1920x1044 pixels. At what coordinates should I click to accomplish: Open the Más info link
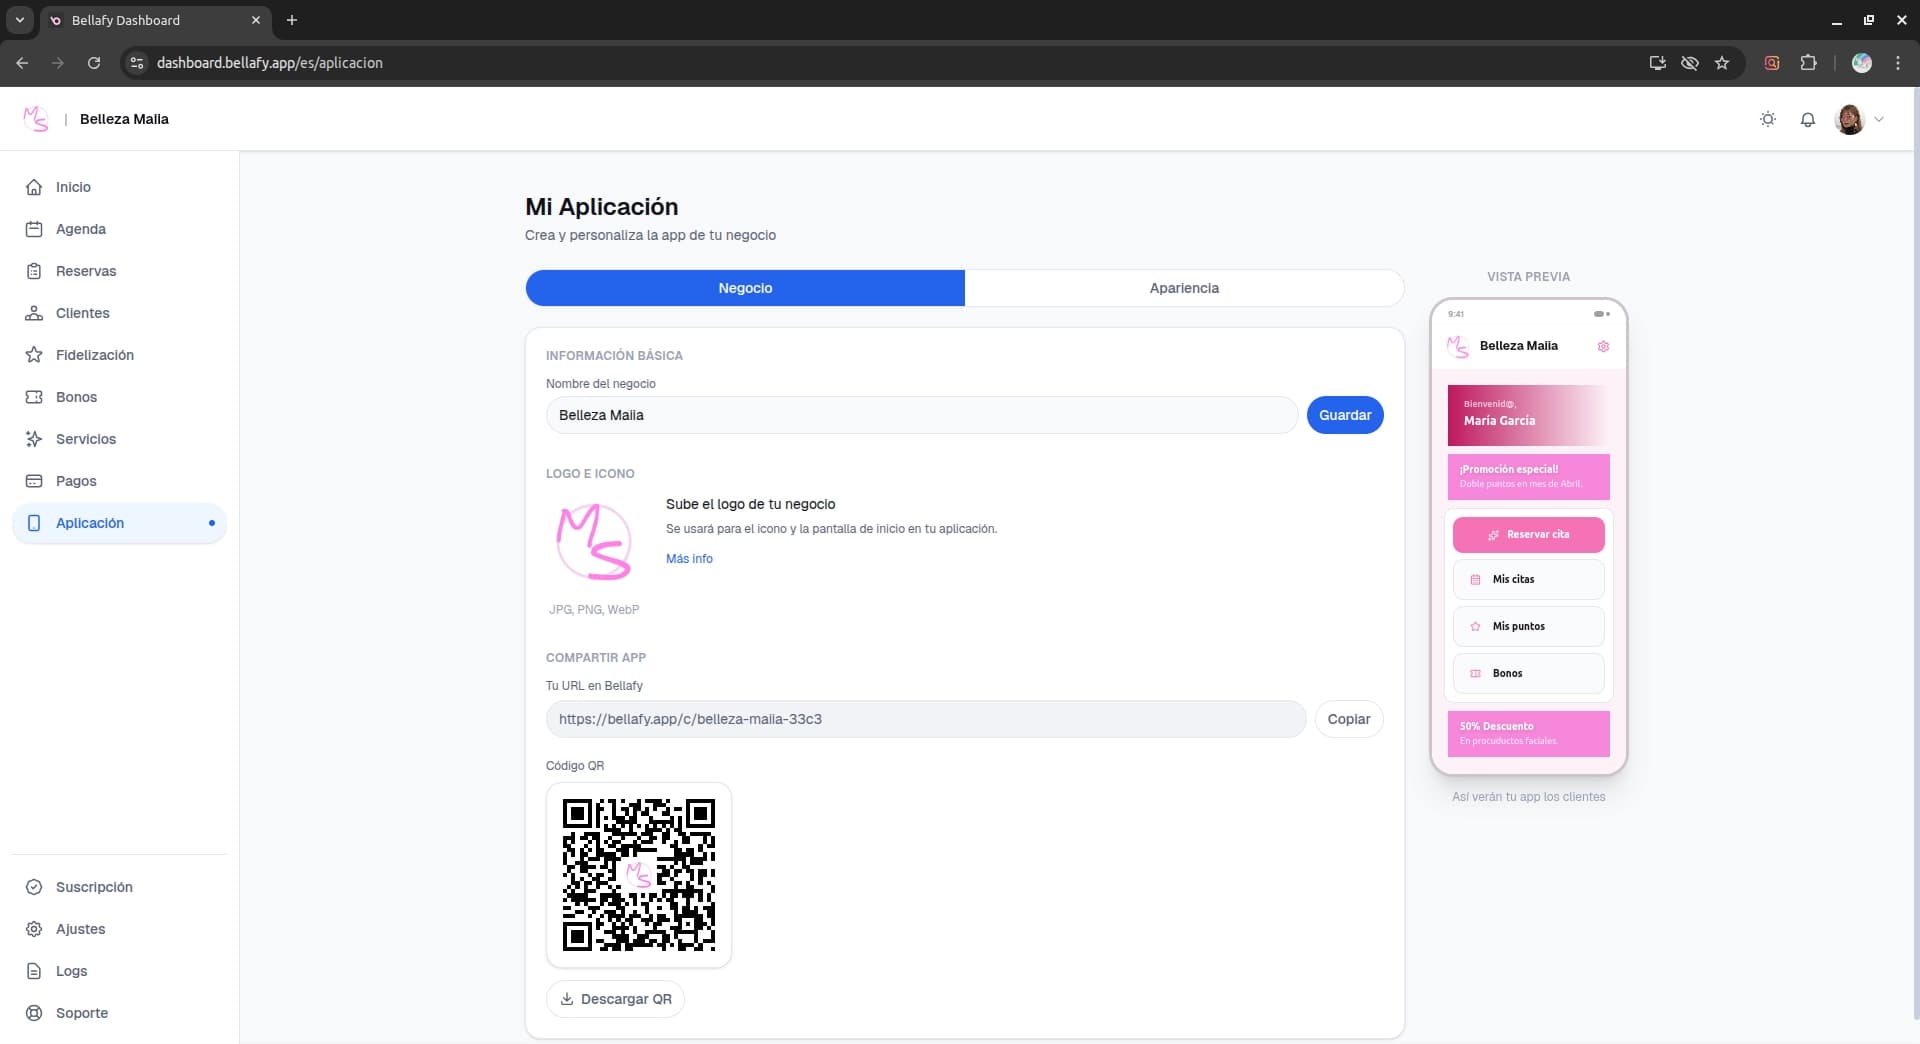tap(689, 558)
